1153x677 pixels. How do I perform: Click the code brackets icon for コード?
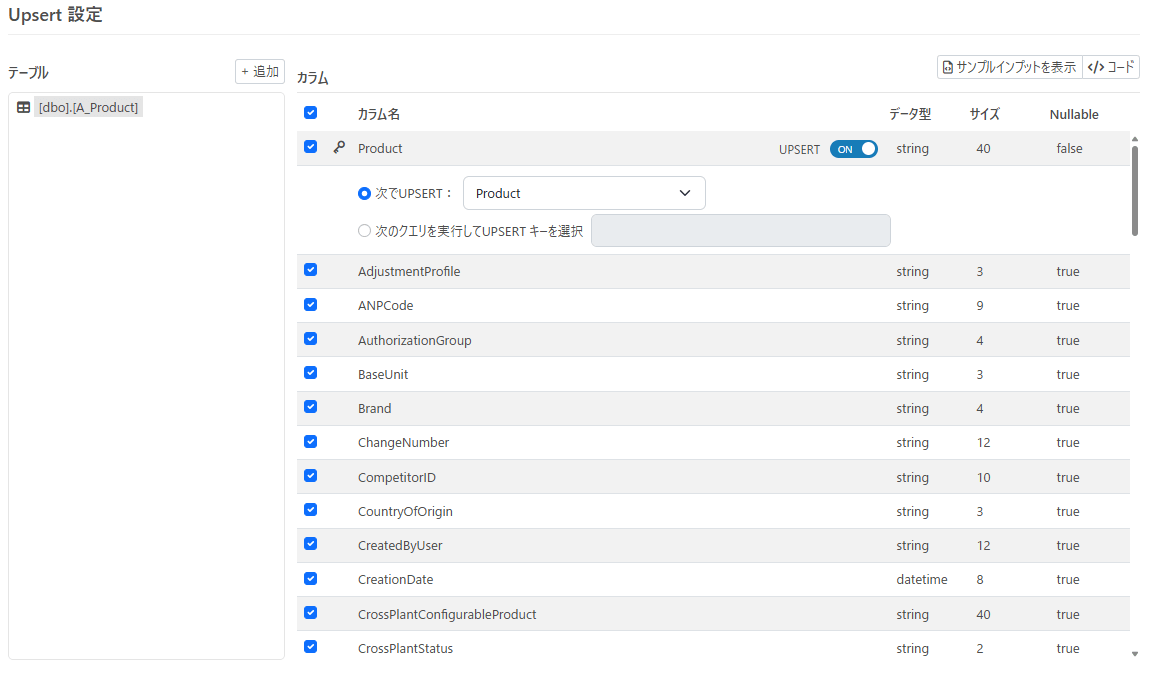(1096, 67)
